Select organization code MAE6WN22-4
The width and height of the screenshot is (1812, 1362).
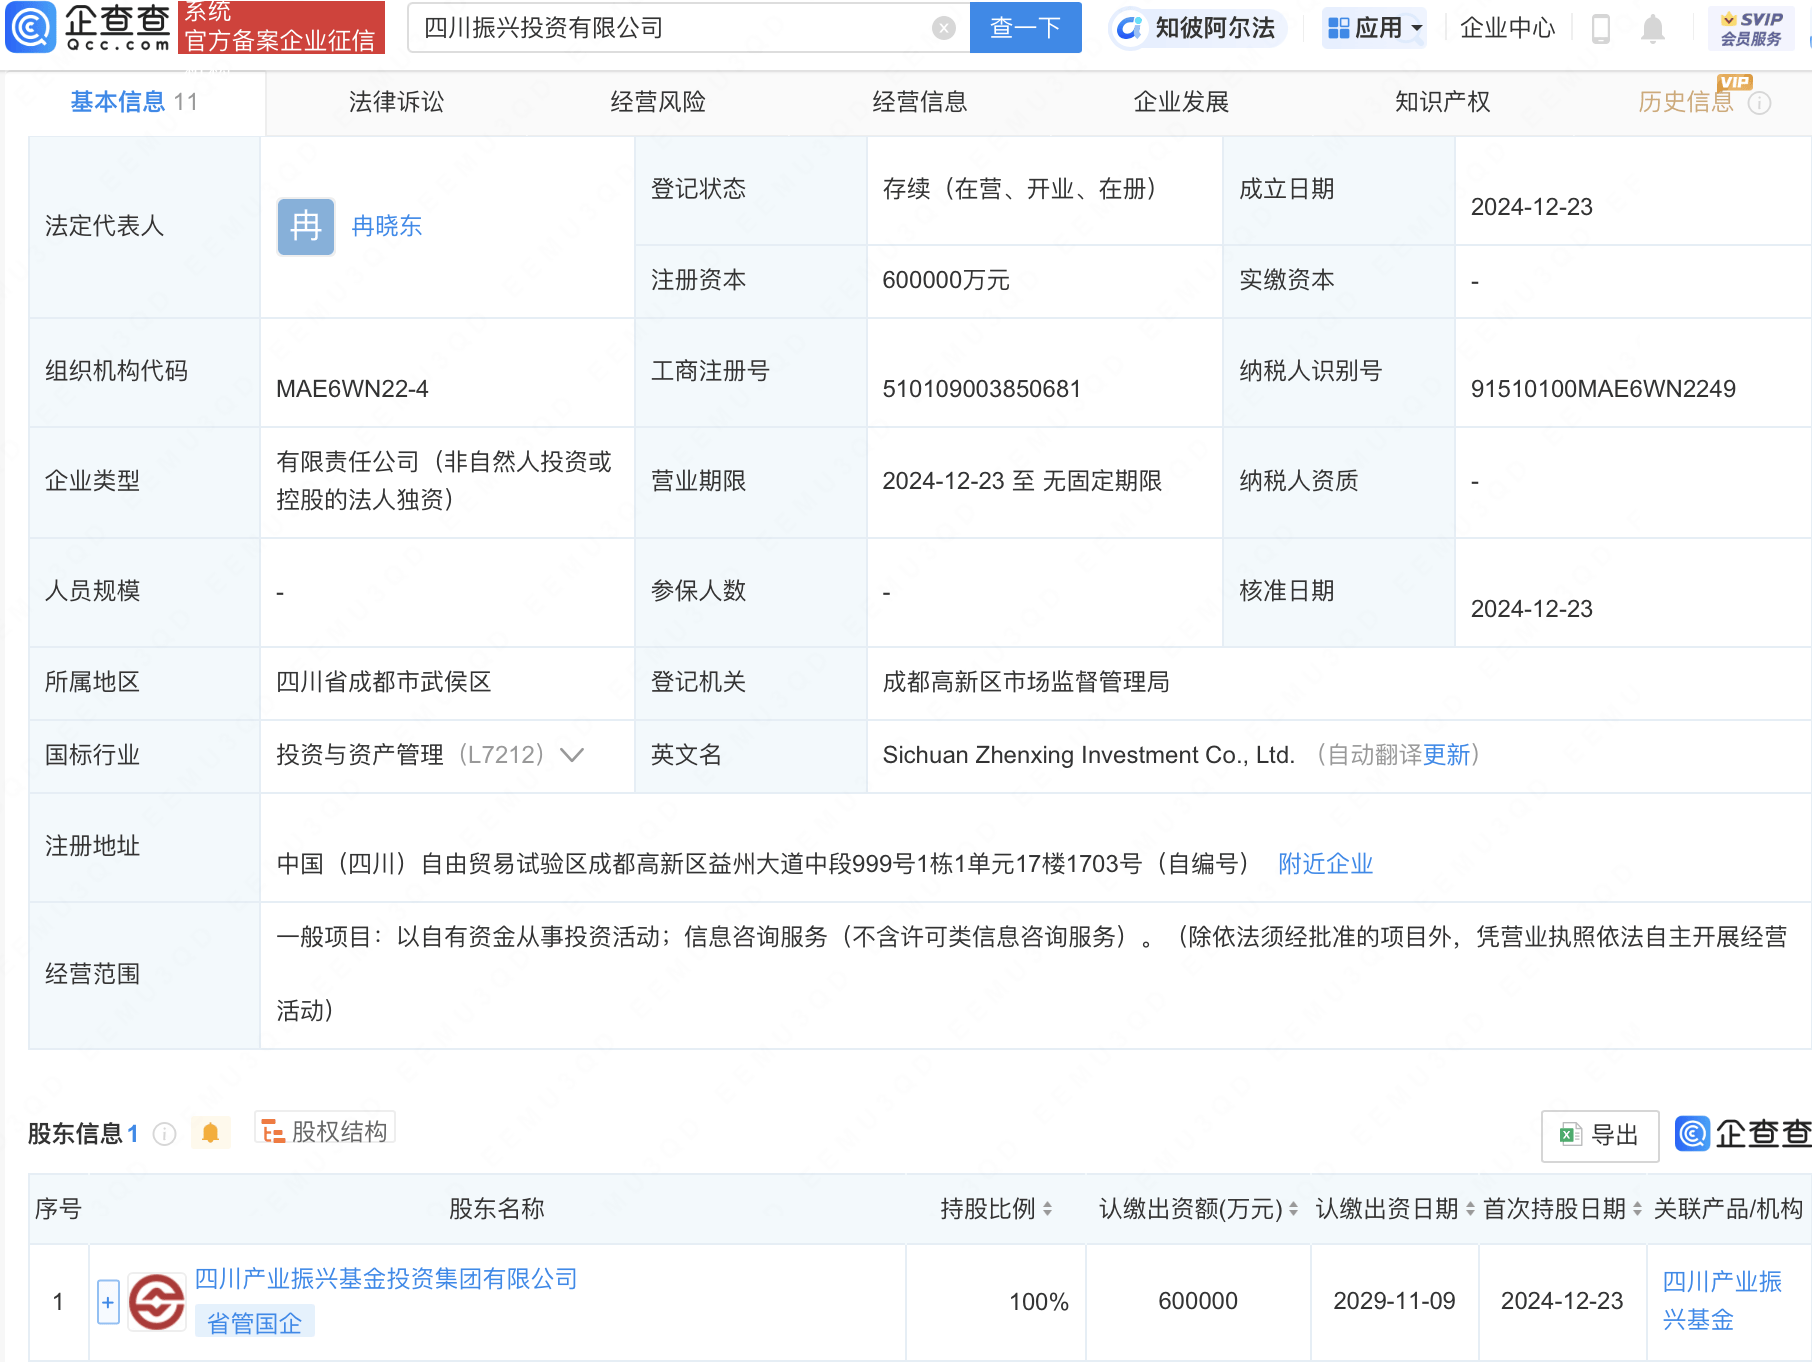click(352, 389)
